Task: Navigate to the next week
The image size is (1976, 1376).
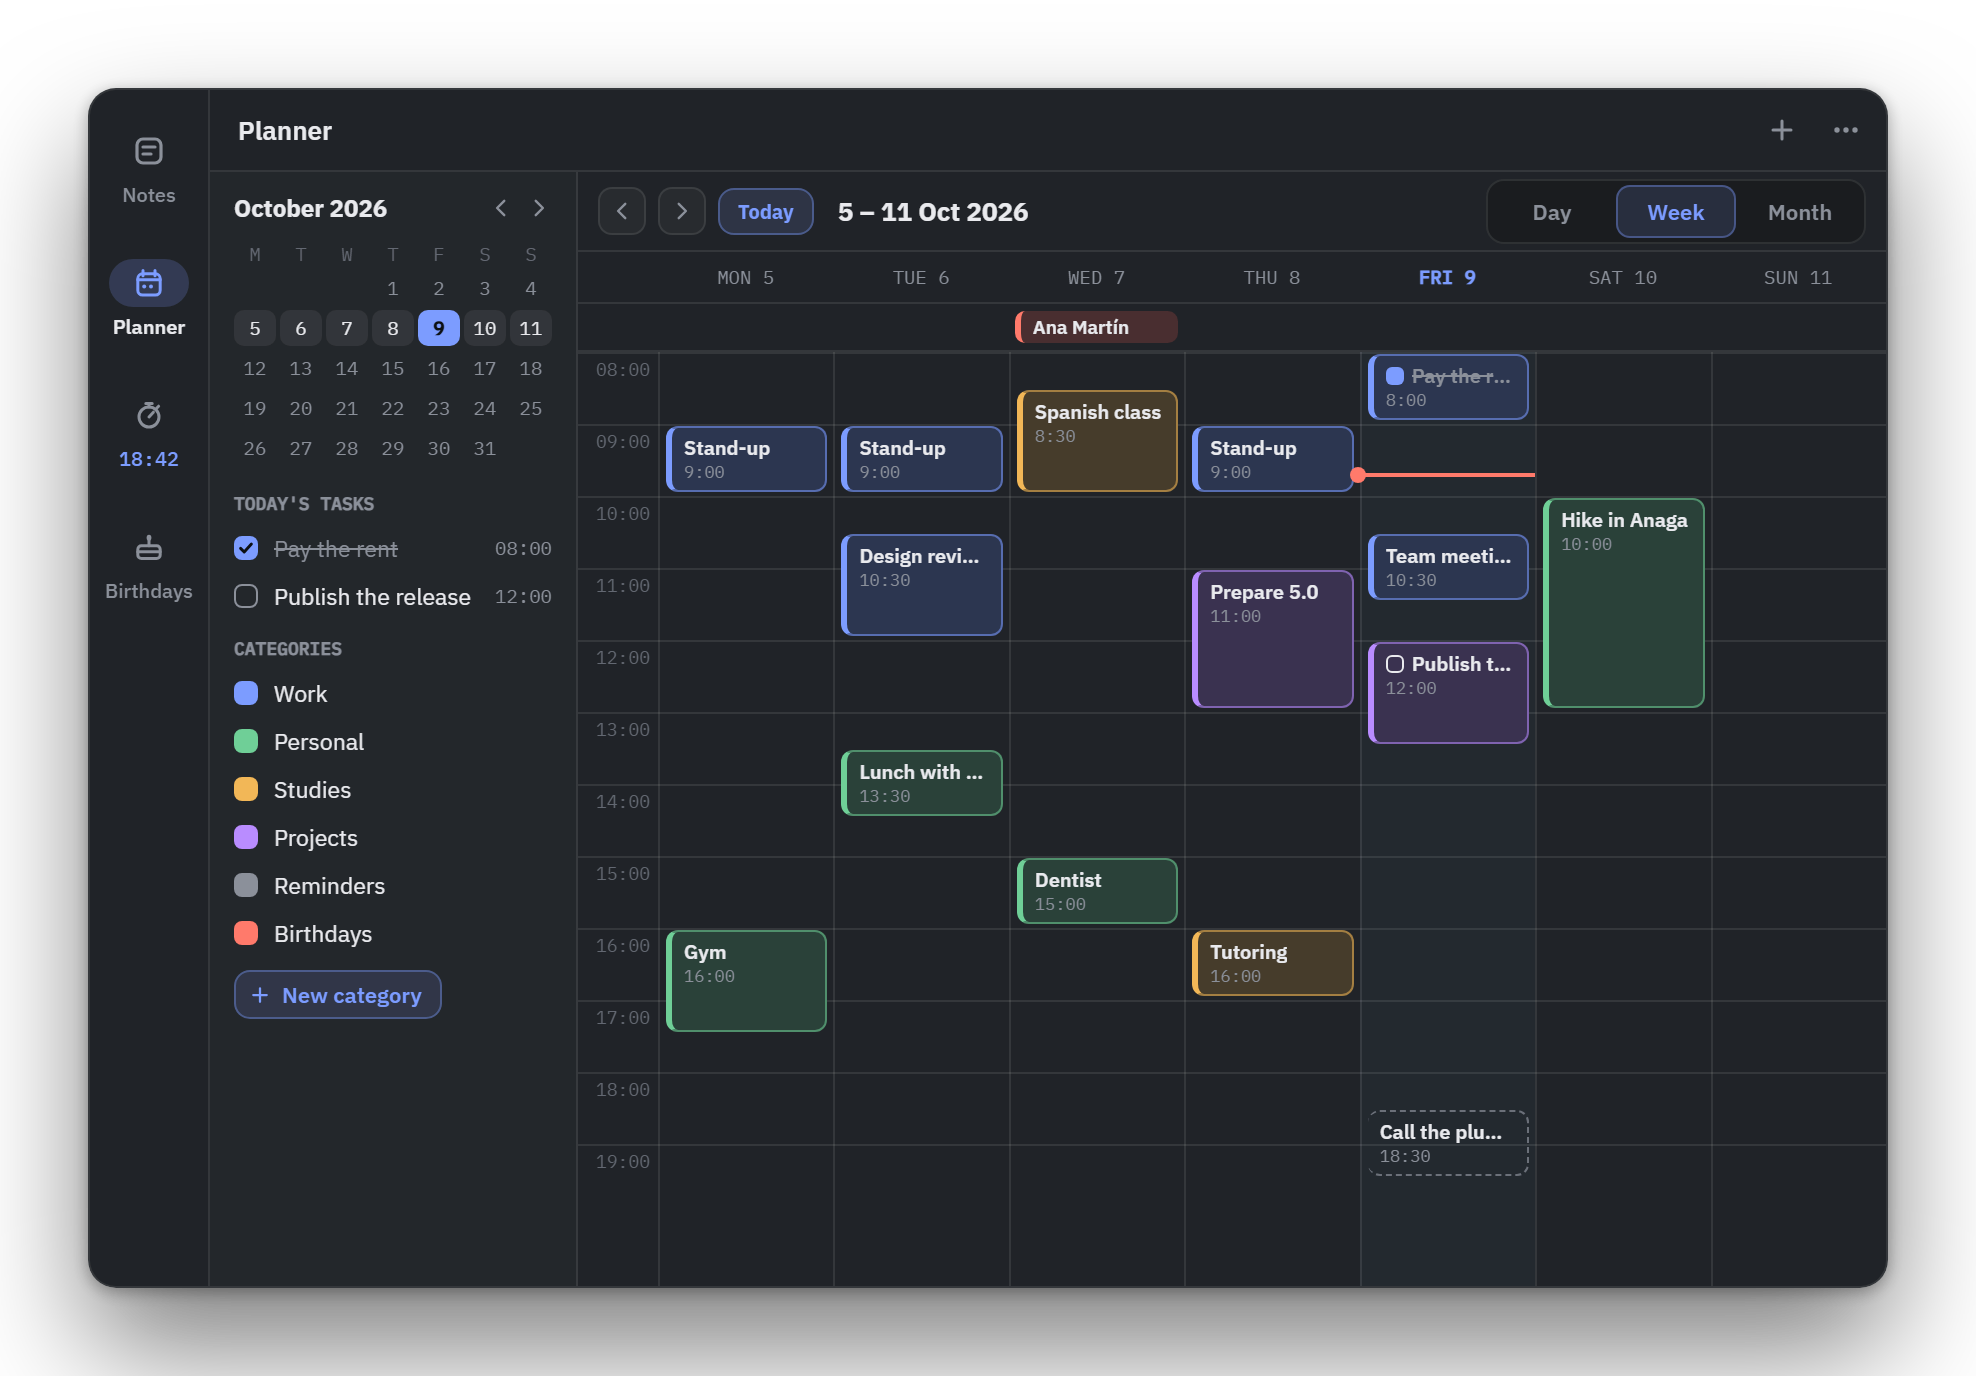Action: pyautogui.click(x=682, y=212)
